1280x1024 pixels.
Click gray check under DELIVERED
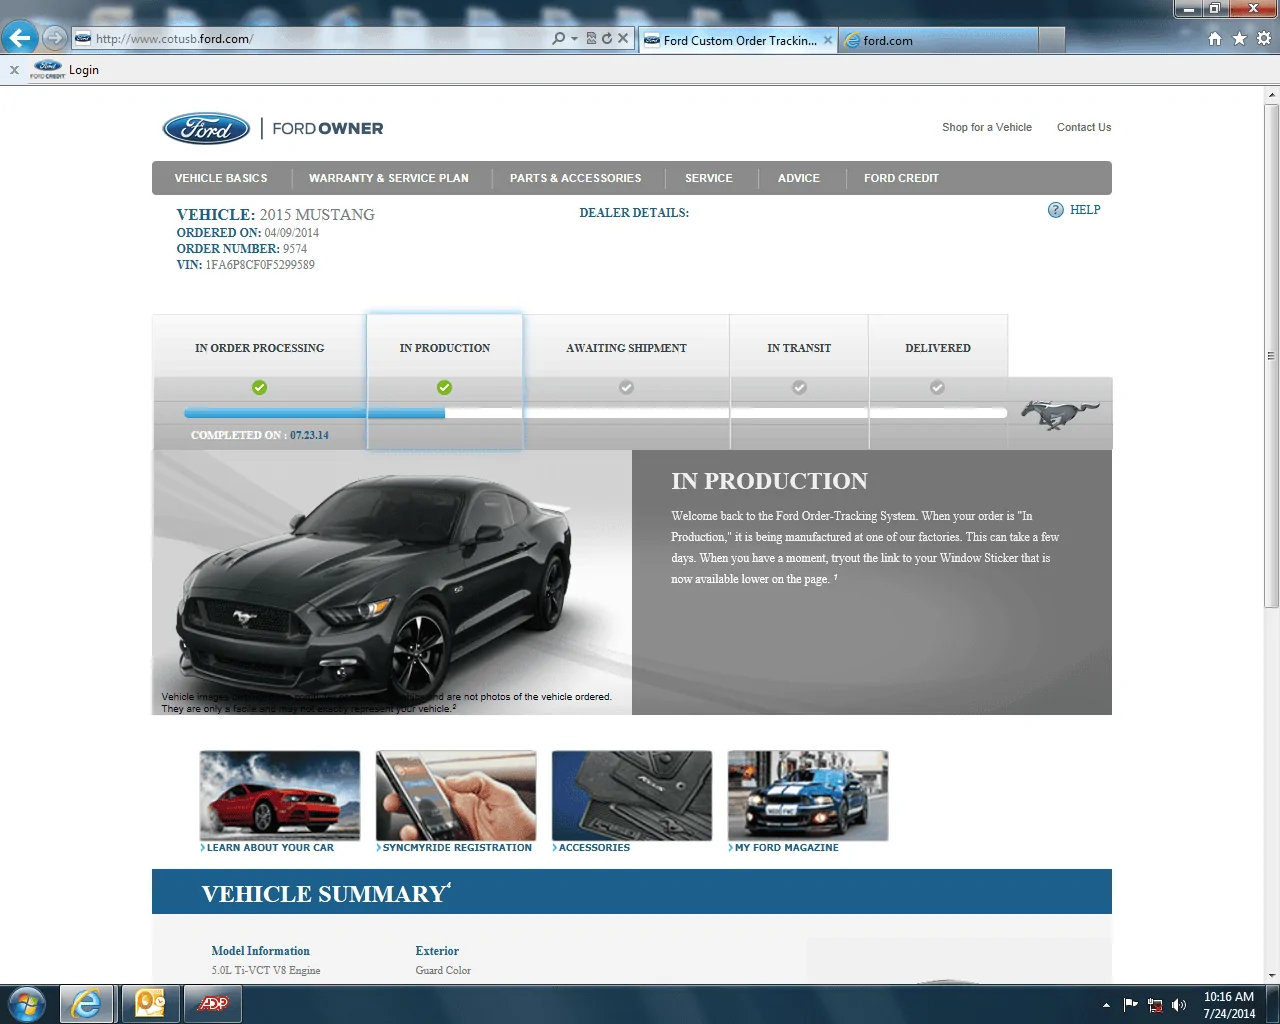coord(937,387)
